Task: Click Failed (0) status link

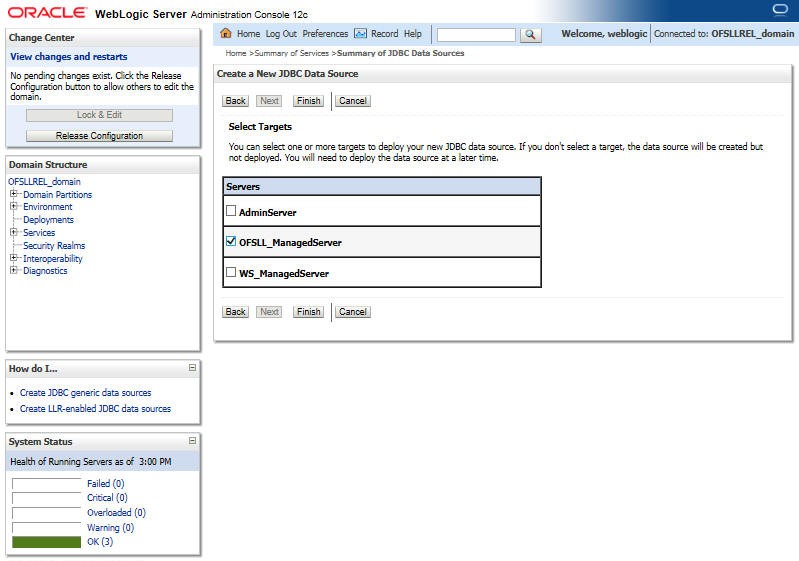Action: pyautogui.click(x=105, y=484)
